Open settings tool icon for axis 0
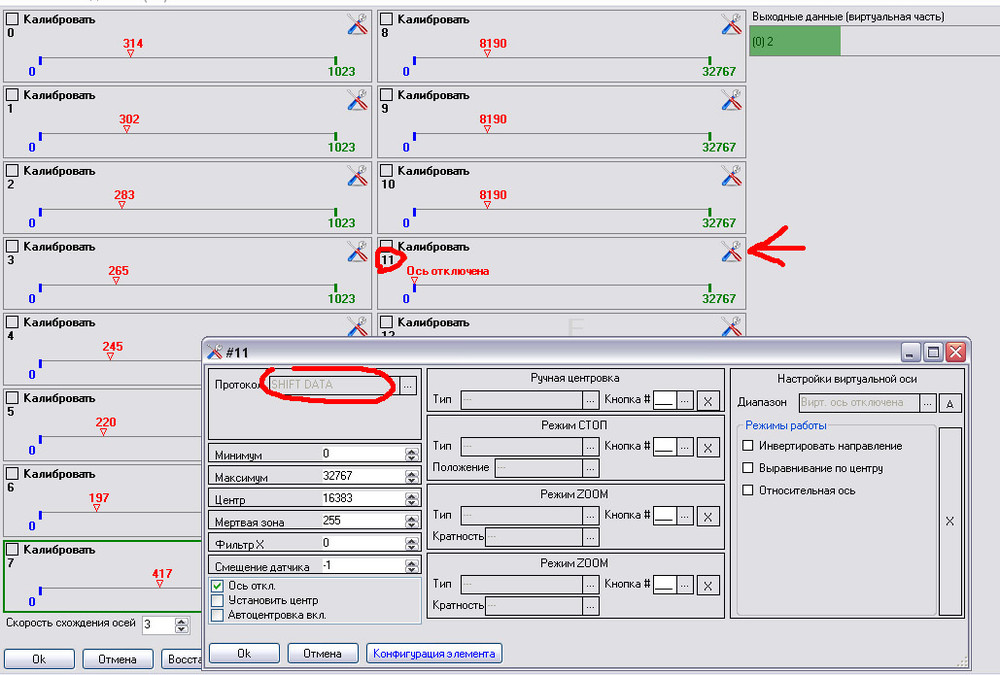The width and height of the screenshot is (1000, 675). [357, 24]
